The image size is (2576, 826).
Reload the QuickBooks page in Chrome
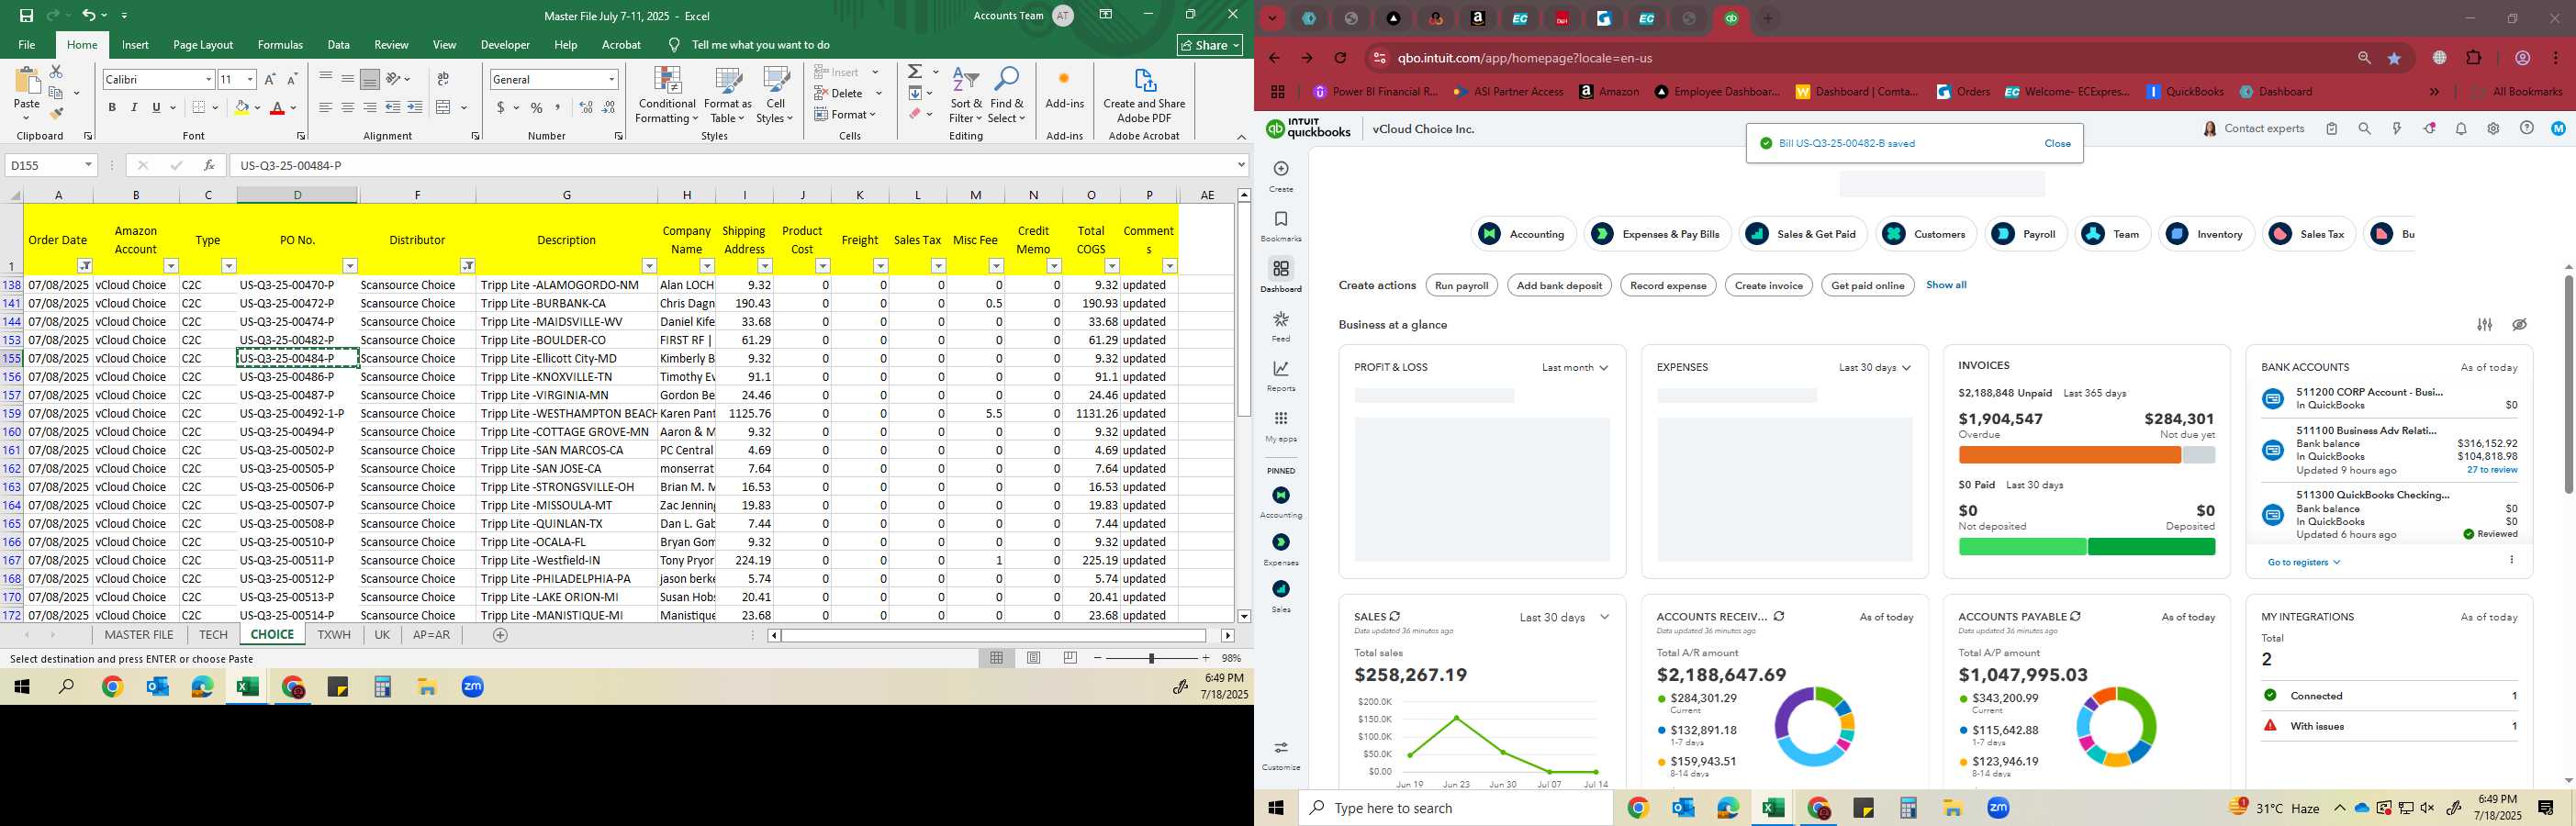pyautogui.click(x=1340, y=59)
